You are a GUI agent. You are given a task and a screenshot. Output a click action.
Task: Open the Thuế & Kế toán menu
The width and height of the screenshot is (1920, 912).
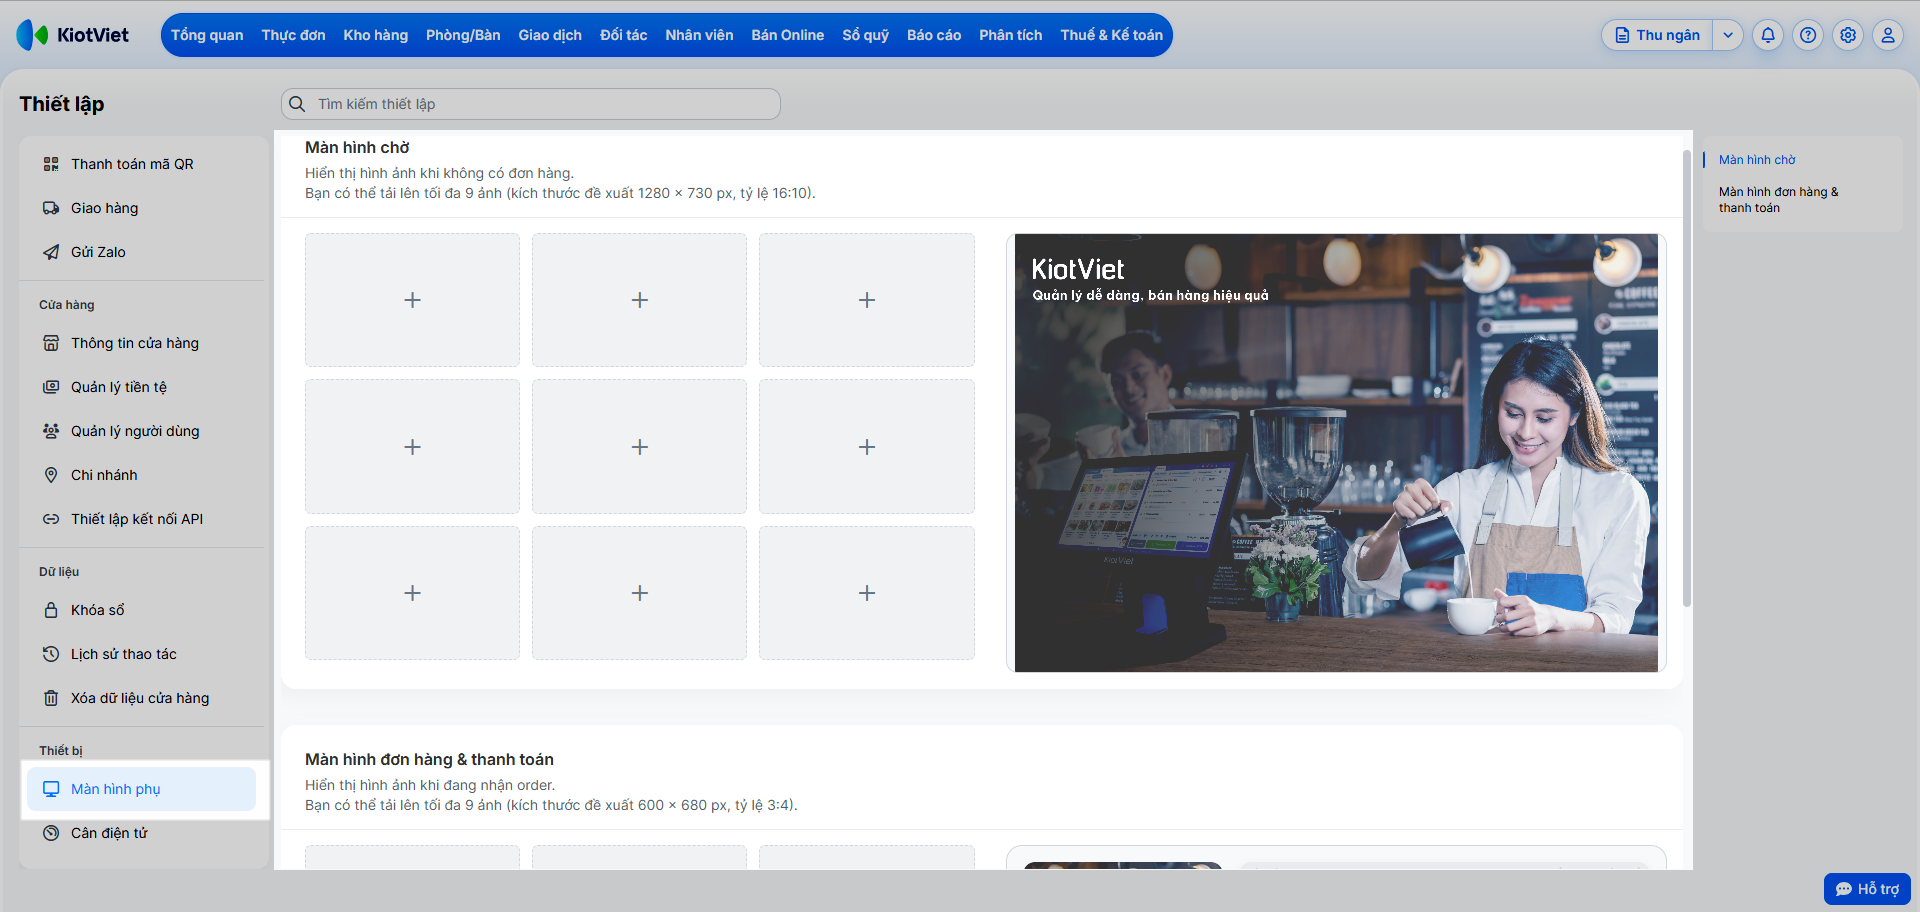[1112, 35]
